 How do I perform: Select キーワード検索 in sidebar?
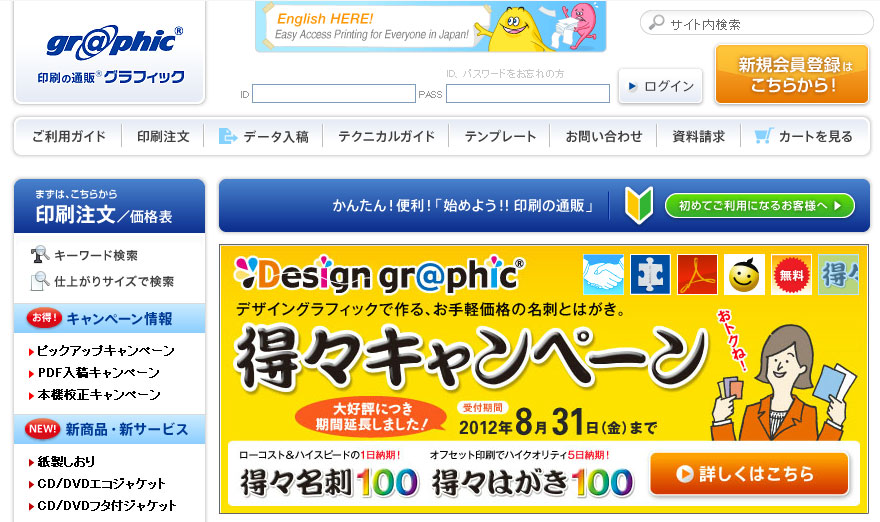95,255
